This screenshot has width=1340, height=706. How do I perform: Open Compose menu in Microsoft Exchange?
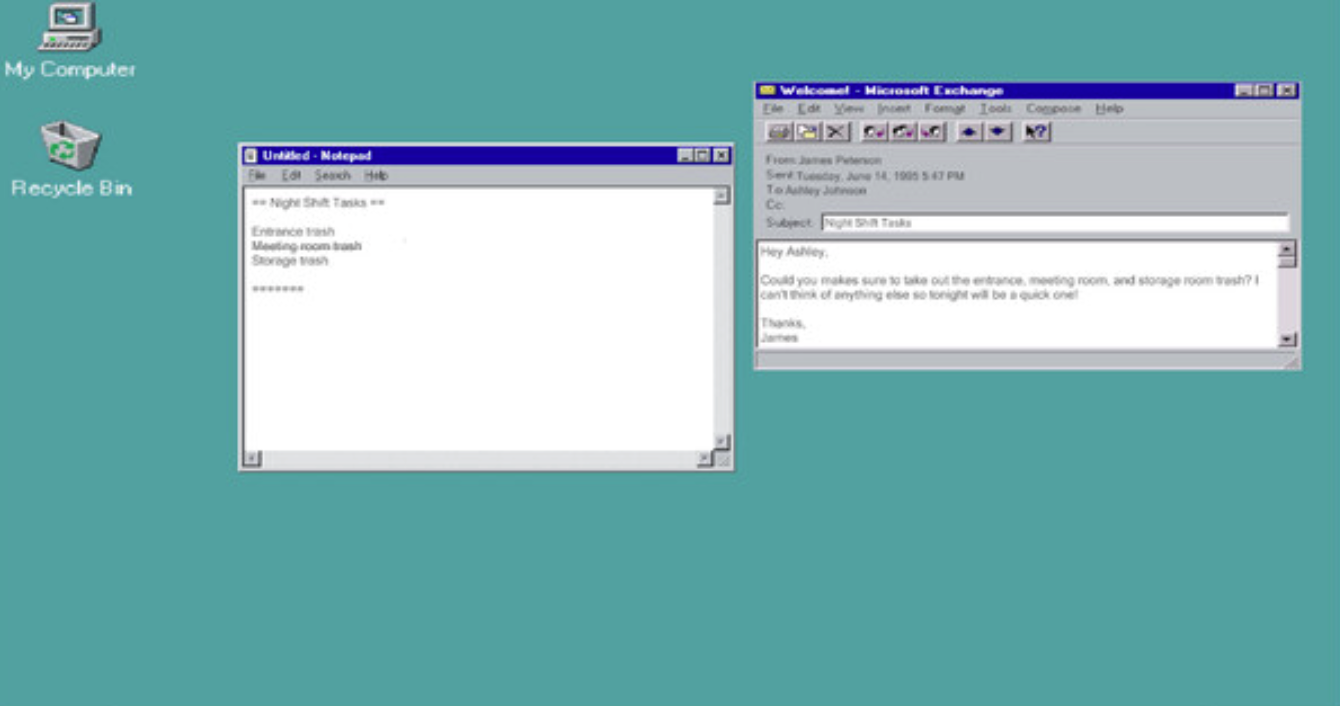(1054, 108)
